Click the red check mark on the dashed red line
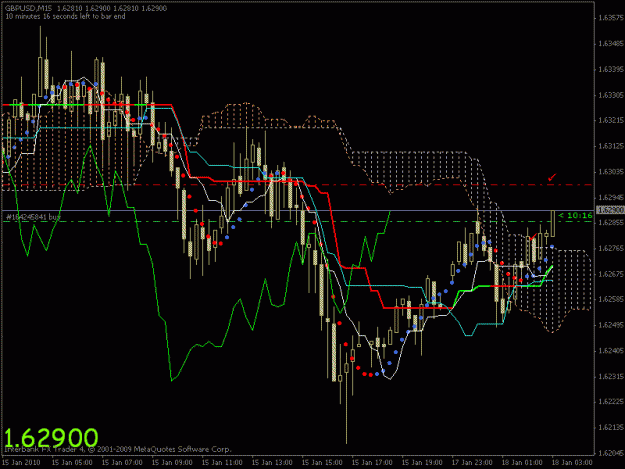Image resolution: width=625 pixels, height=469 pixels. click(x=552, y=177)
